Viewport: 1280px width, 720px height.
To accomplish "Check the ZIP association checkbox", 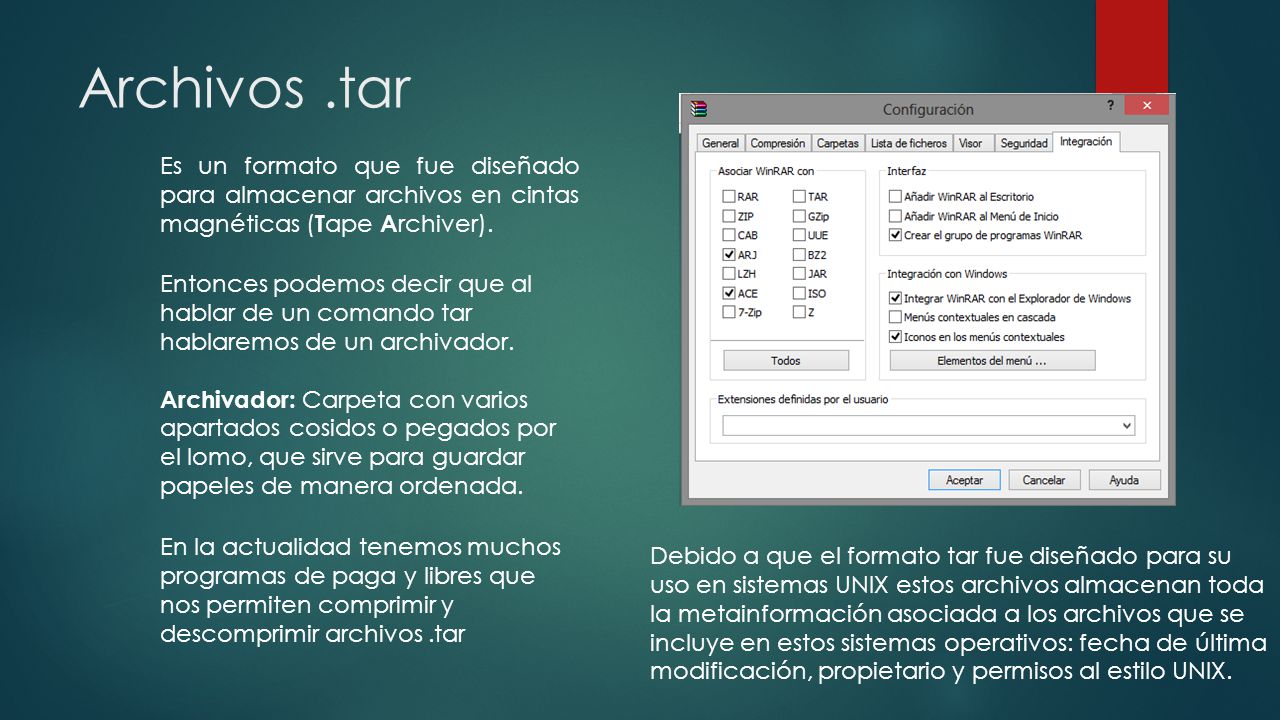I will 729,216.
